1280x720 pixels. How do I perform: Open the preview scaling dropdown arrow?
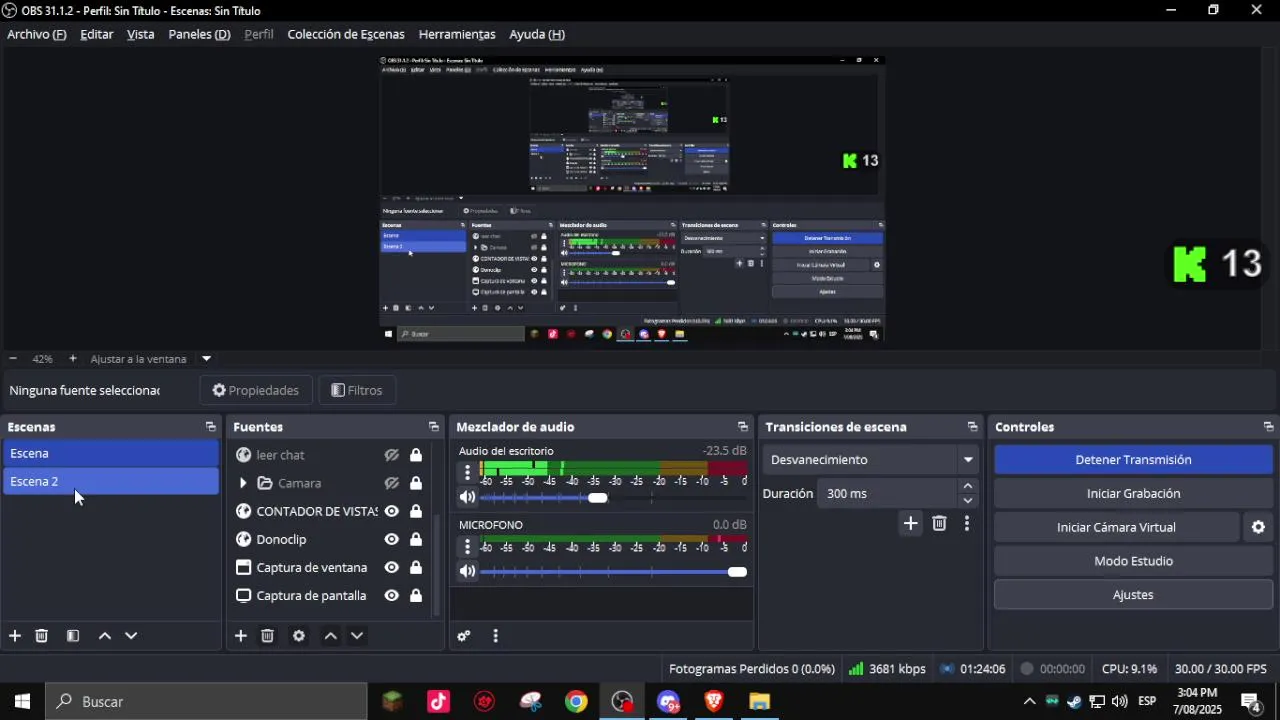[x=207, y=358]
